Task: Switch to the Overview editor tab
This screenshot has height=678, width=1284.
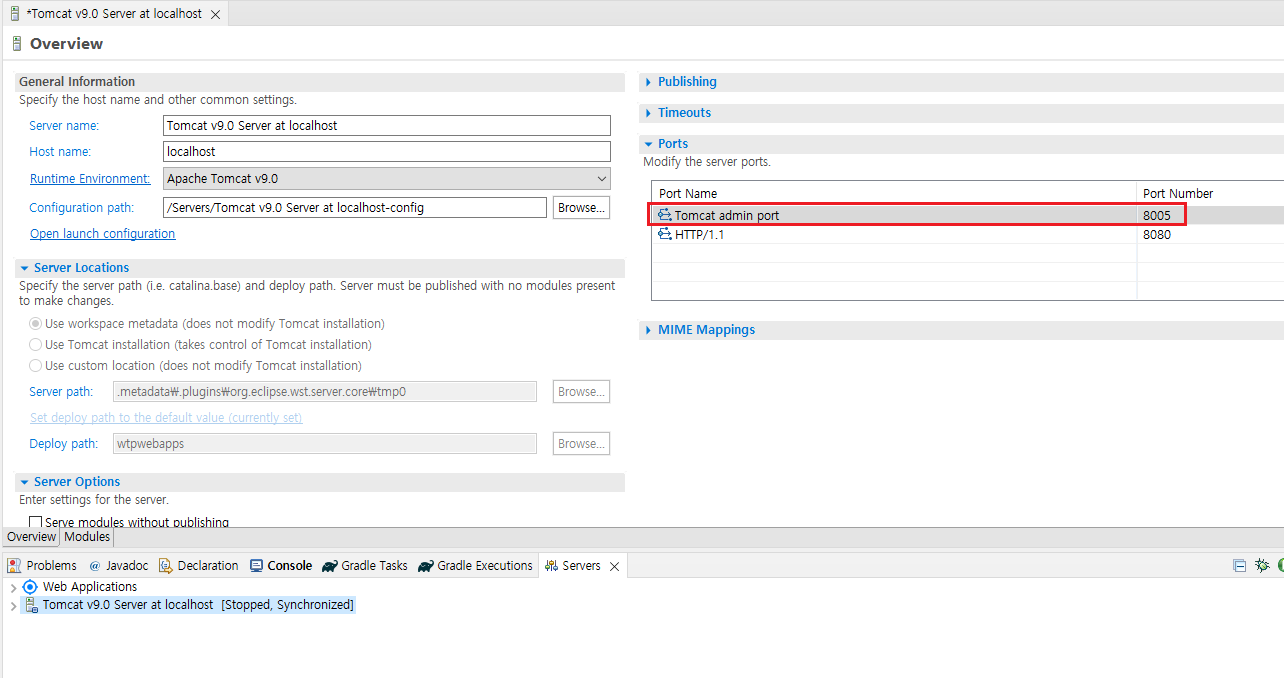Action: [x=31, y=537]
